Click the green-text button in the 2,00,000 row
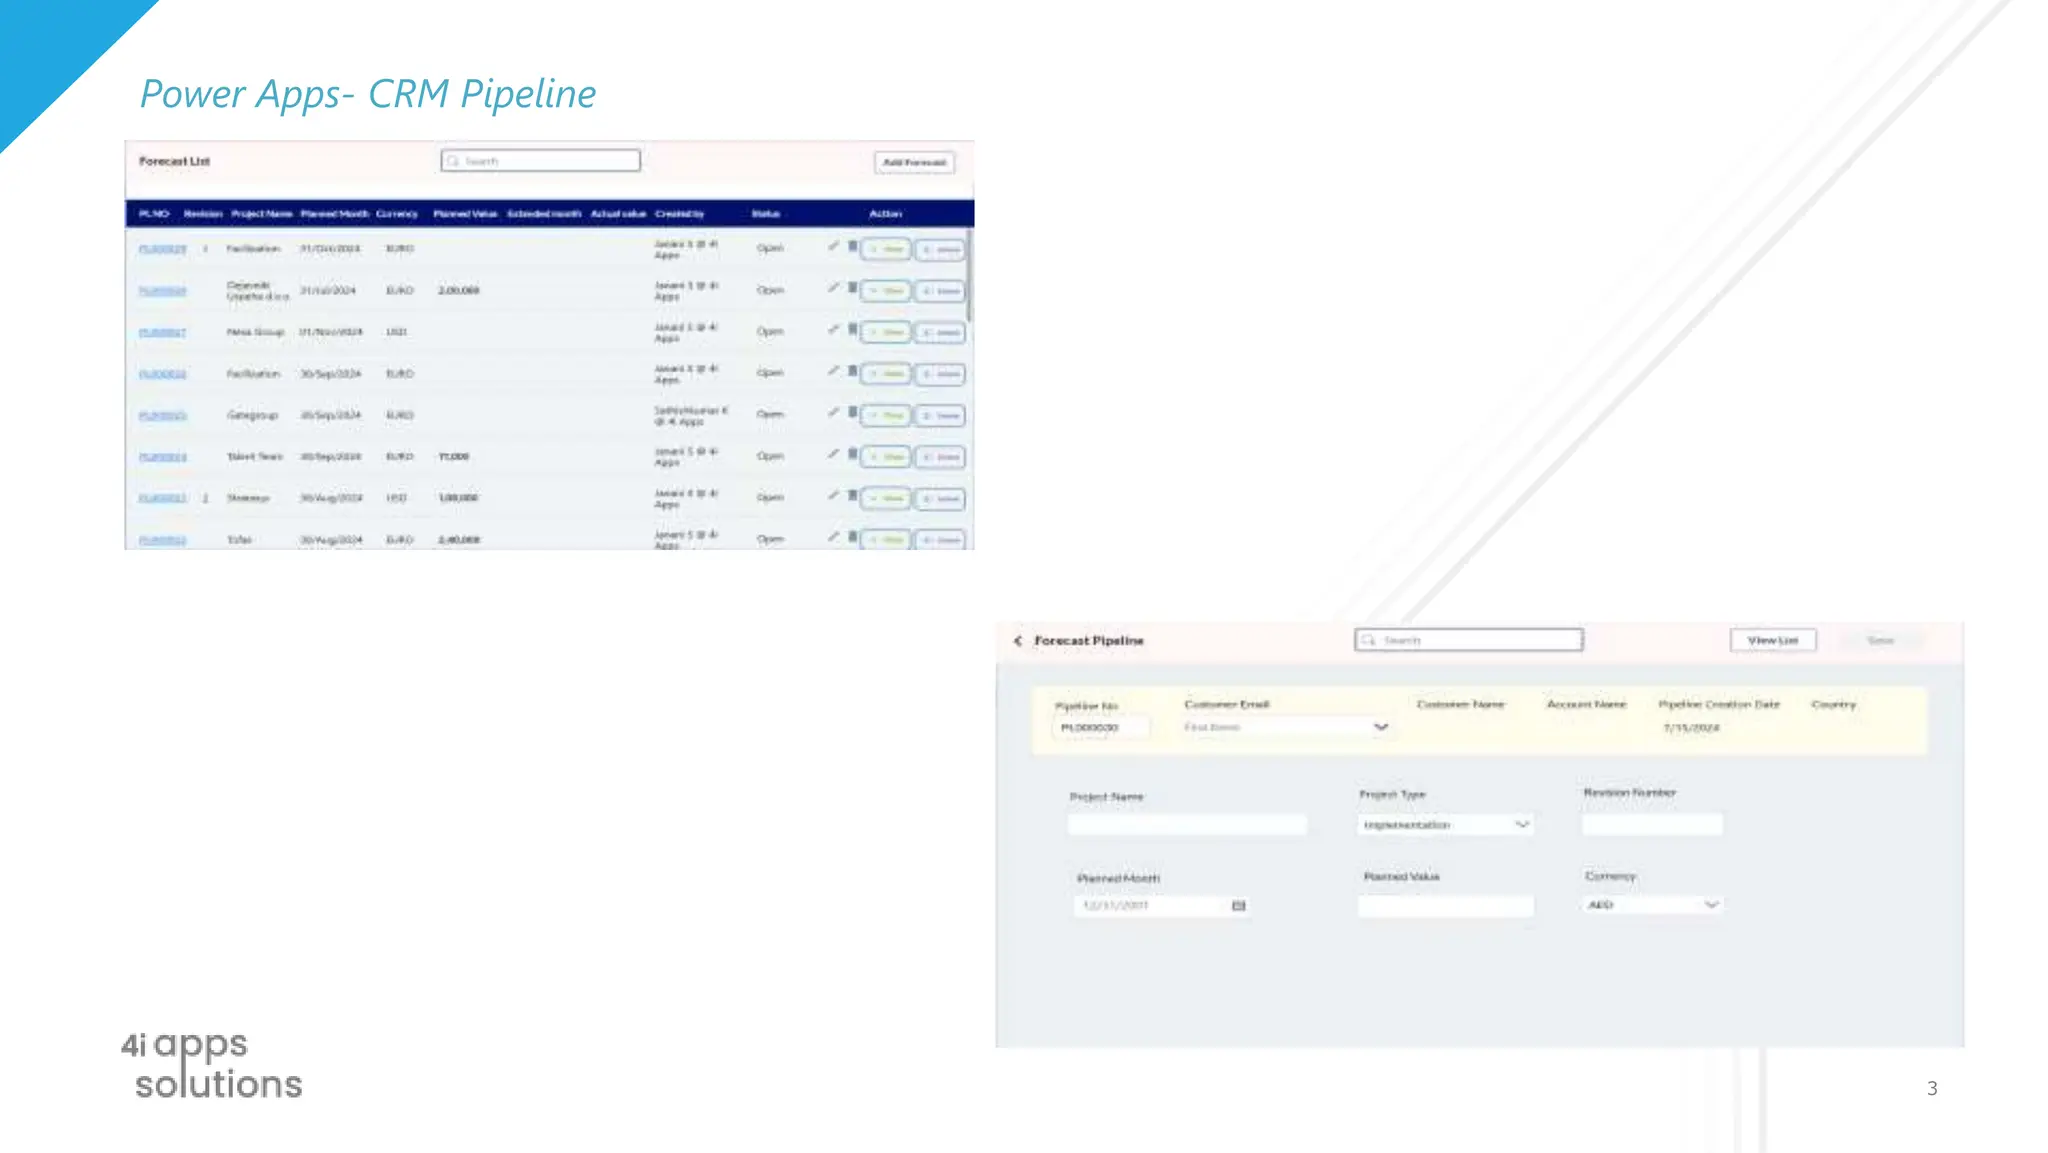The height and width of the screenshot is (1153, 2048). (886, 291)
